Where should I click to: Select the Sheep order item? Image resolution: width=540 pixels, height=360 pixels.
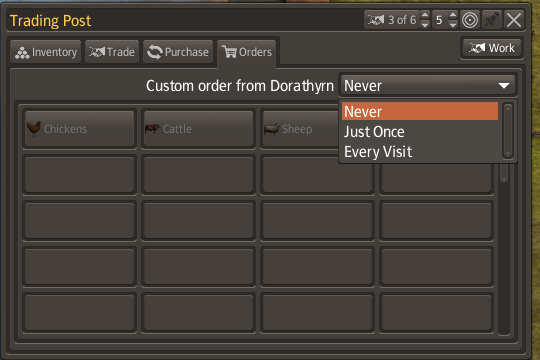(300, 129)
